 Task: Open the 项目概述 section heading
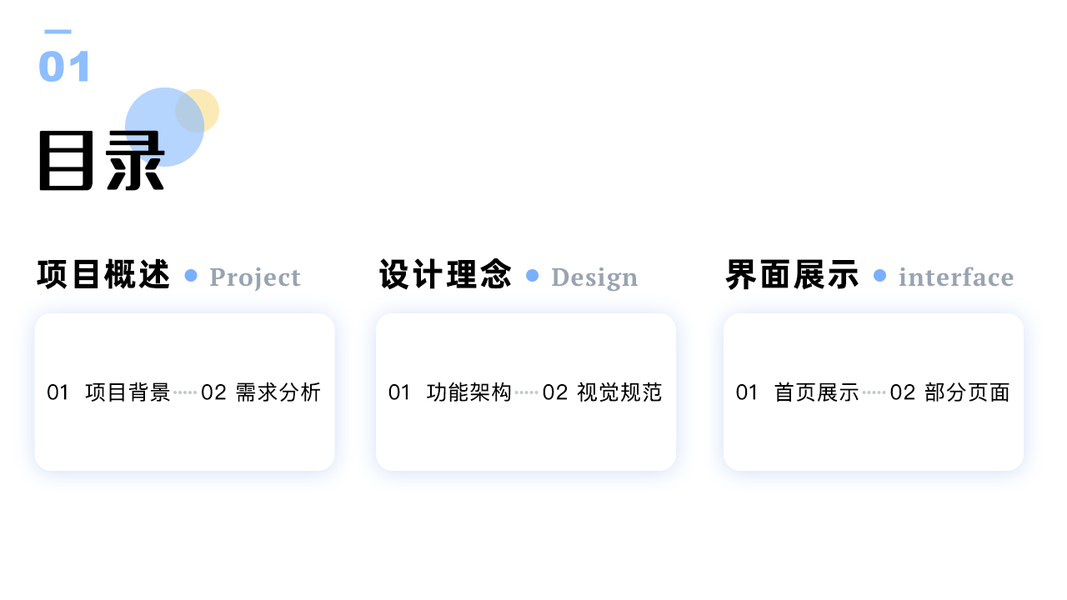pos(104,275)
